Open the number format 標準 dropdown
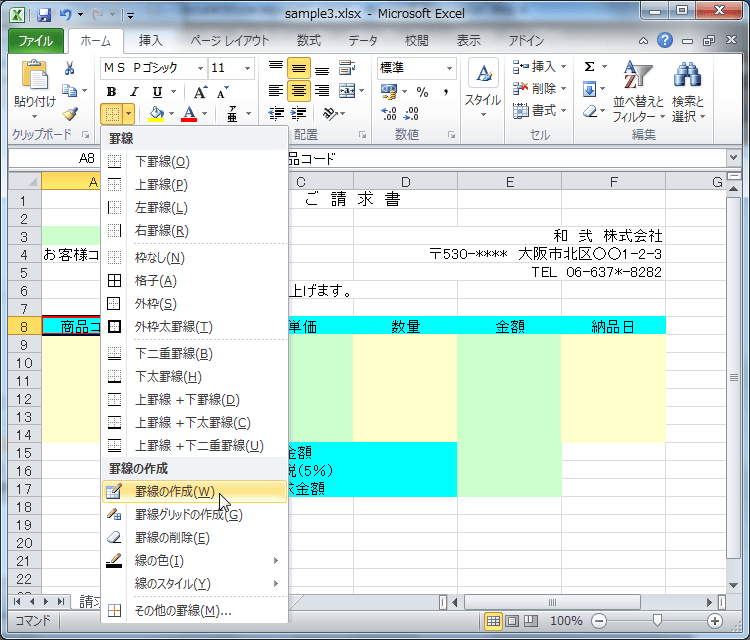The height and width of the screenshot is (640, 750). click(450, 68)
